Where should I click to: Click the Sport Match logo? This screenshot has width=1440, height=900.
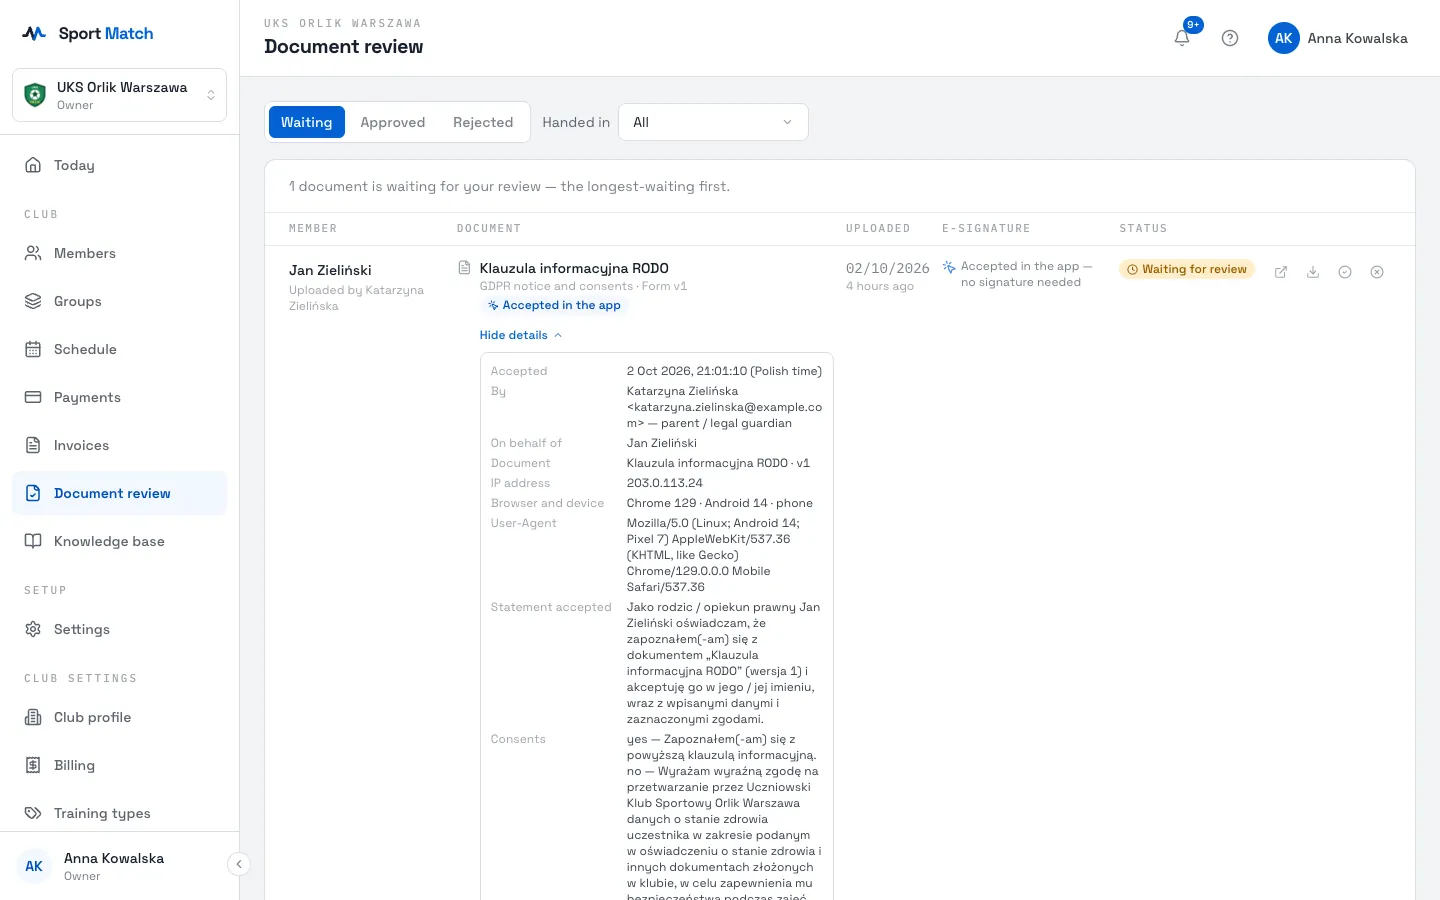[x=88, y=33]
